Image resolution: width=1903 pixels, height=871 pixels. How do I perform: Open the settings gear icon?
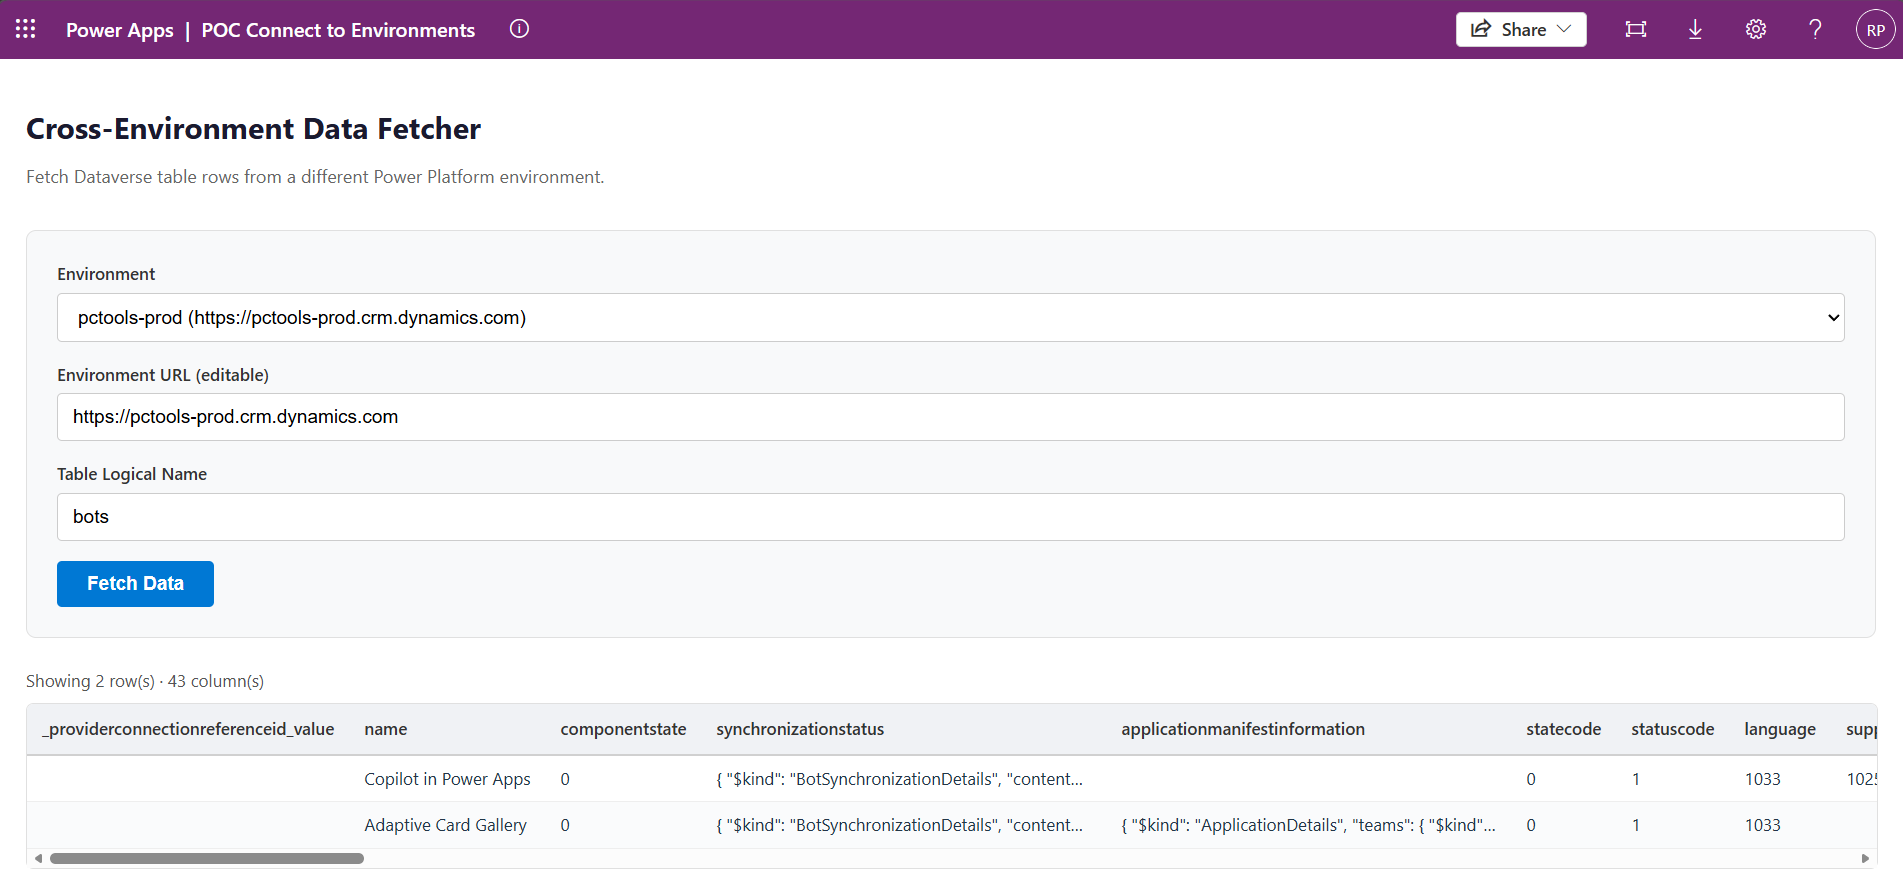[x=1755, y=29]
